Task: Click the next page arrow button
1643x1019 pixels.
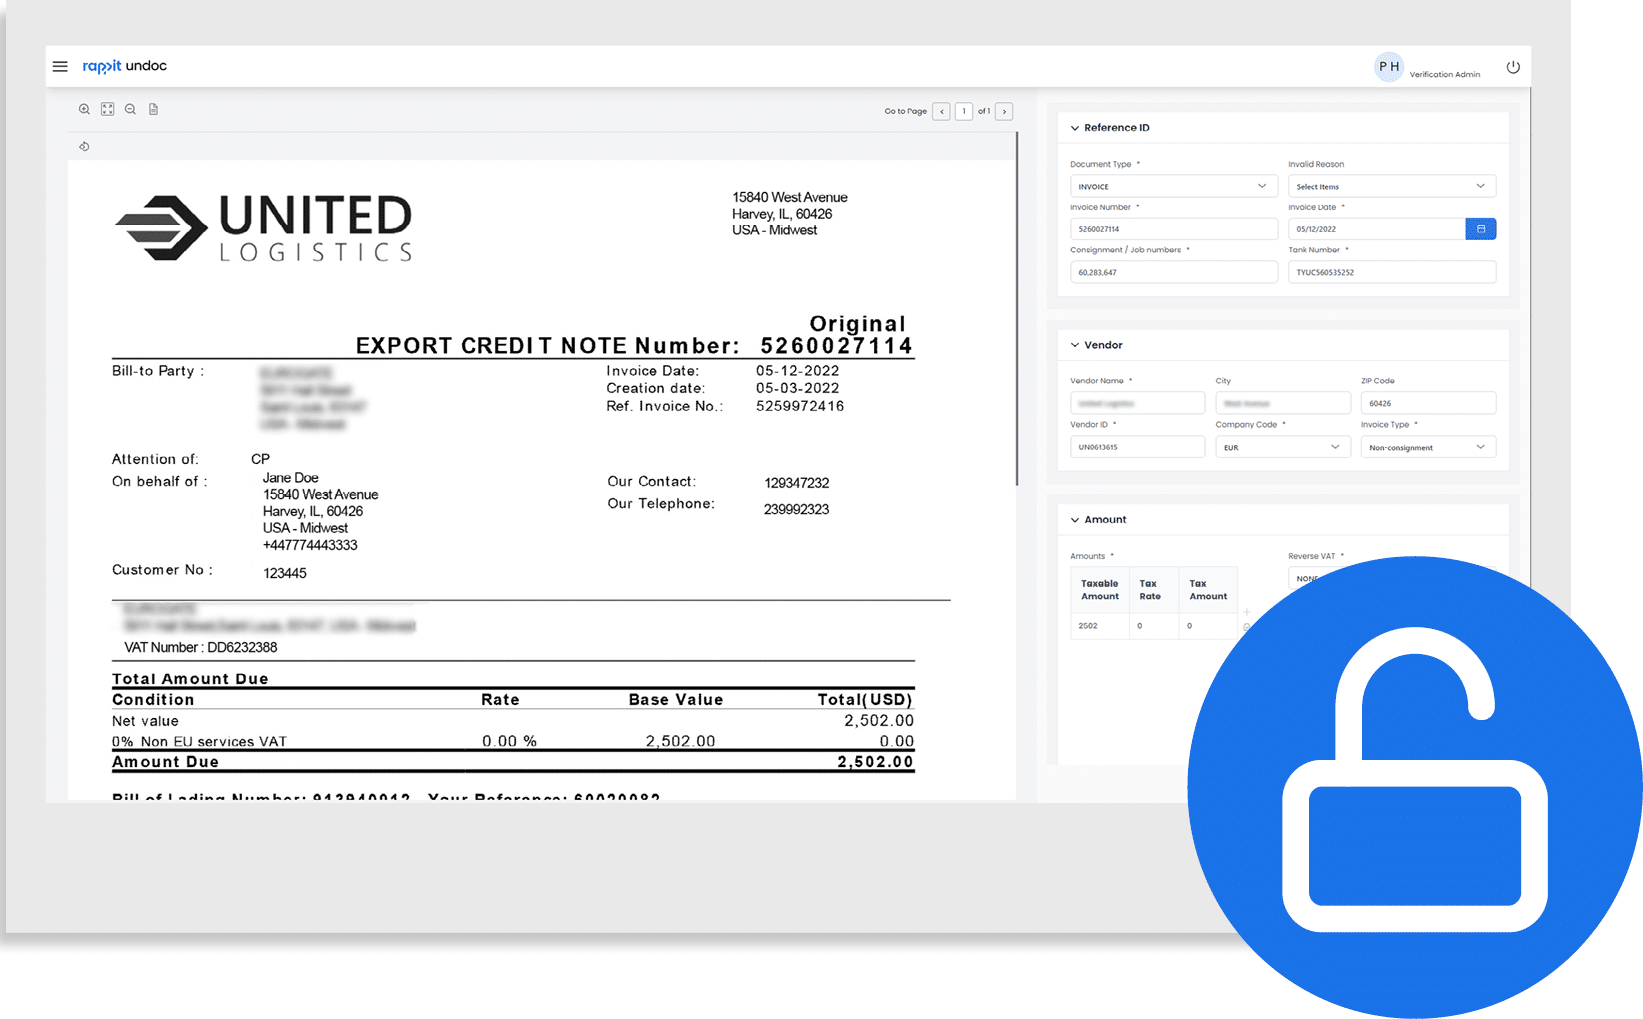Action: coord(1004,111)
